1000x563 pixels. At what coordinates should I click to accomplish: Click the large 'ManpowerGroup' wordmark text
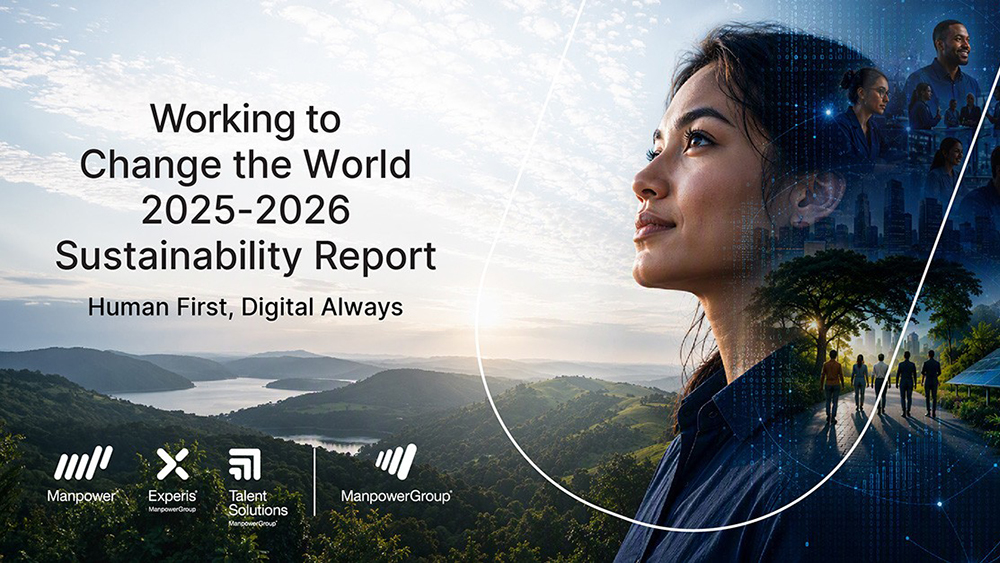click(x=396, y=496)
